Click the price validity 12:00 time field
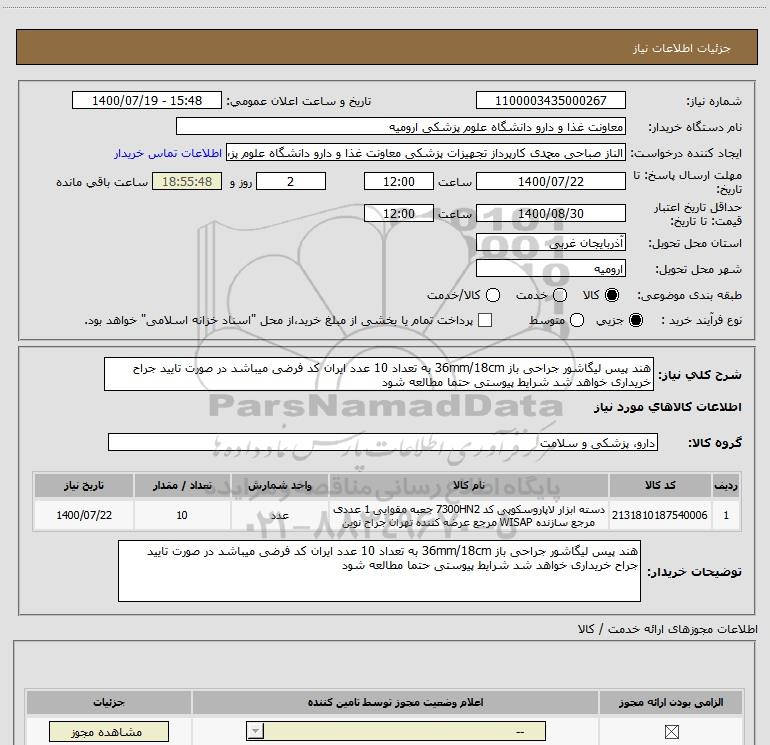The width and height of the screenshot is (770, 745). coord(399,213)
